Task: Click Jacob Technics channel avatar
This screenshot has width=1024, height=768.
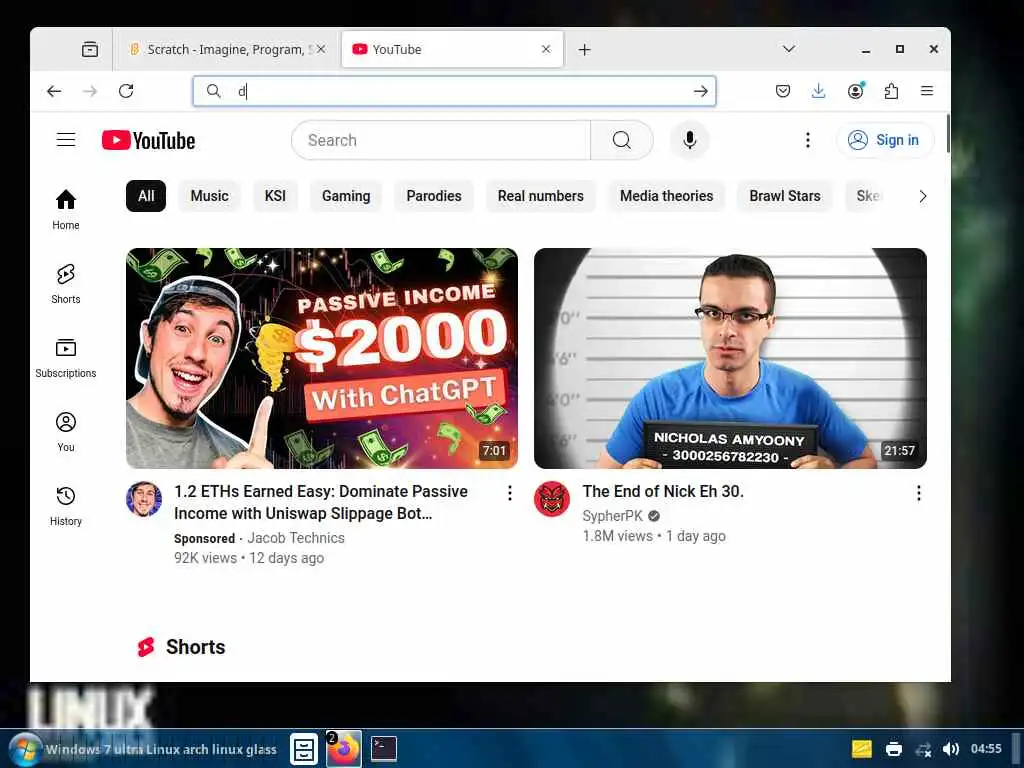Action: (x=144, y=500)
